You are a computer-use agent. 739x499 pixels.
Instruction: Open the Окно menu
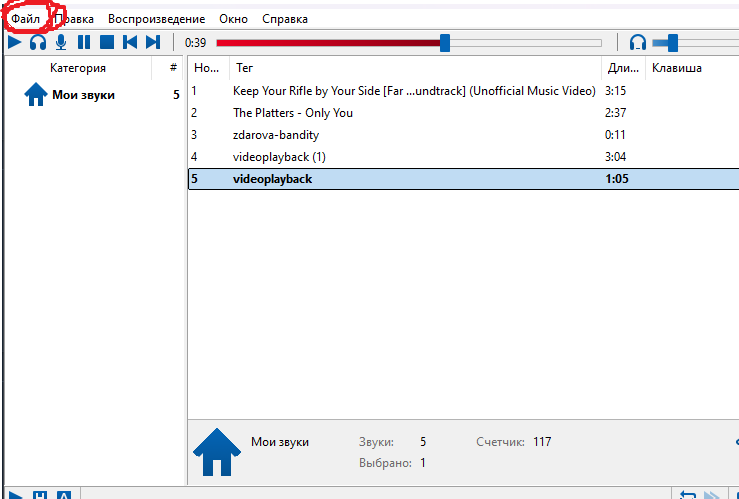233,19
